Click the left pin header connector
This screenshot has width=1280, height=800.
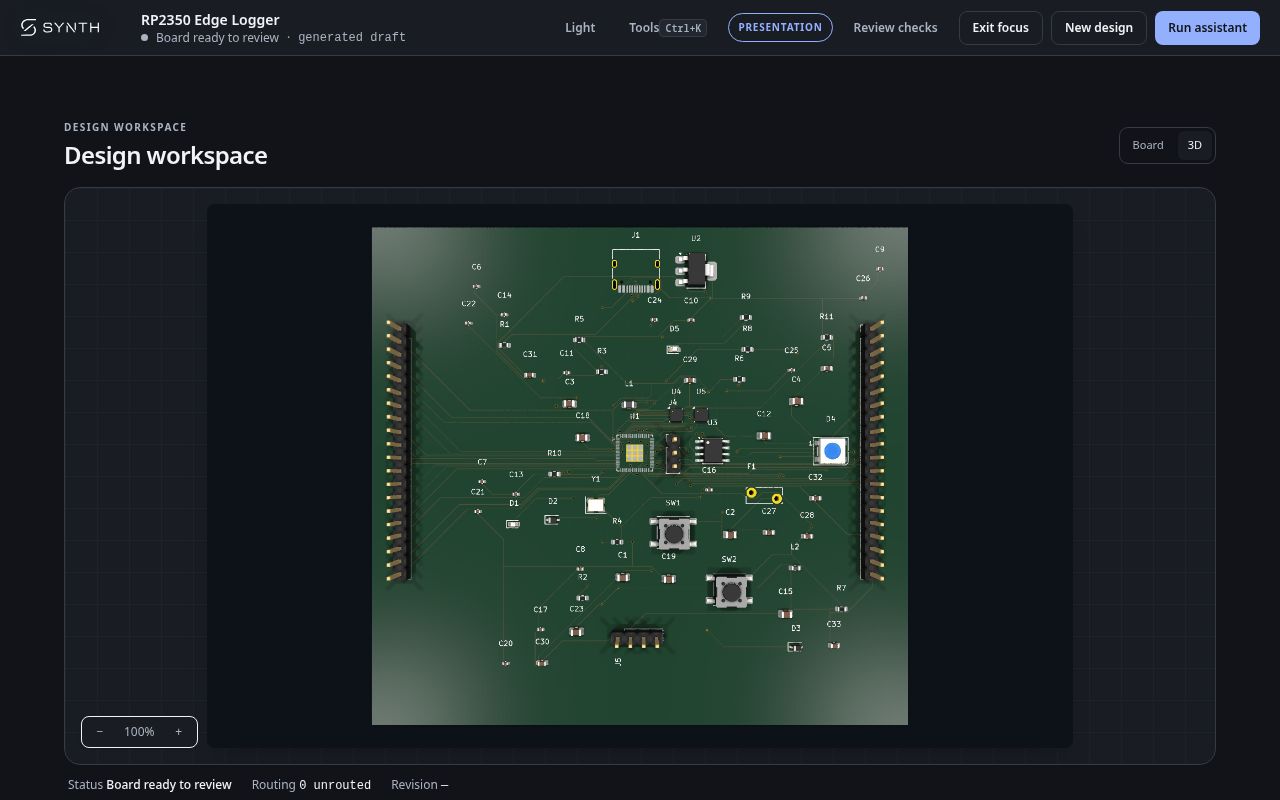click(x=400, y=449)
